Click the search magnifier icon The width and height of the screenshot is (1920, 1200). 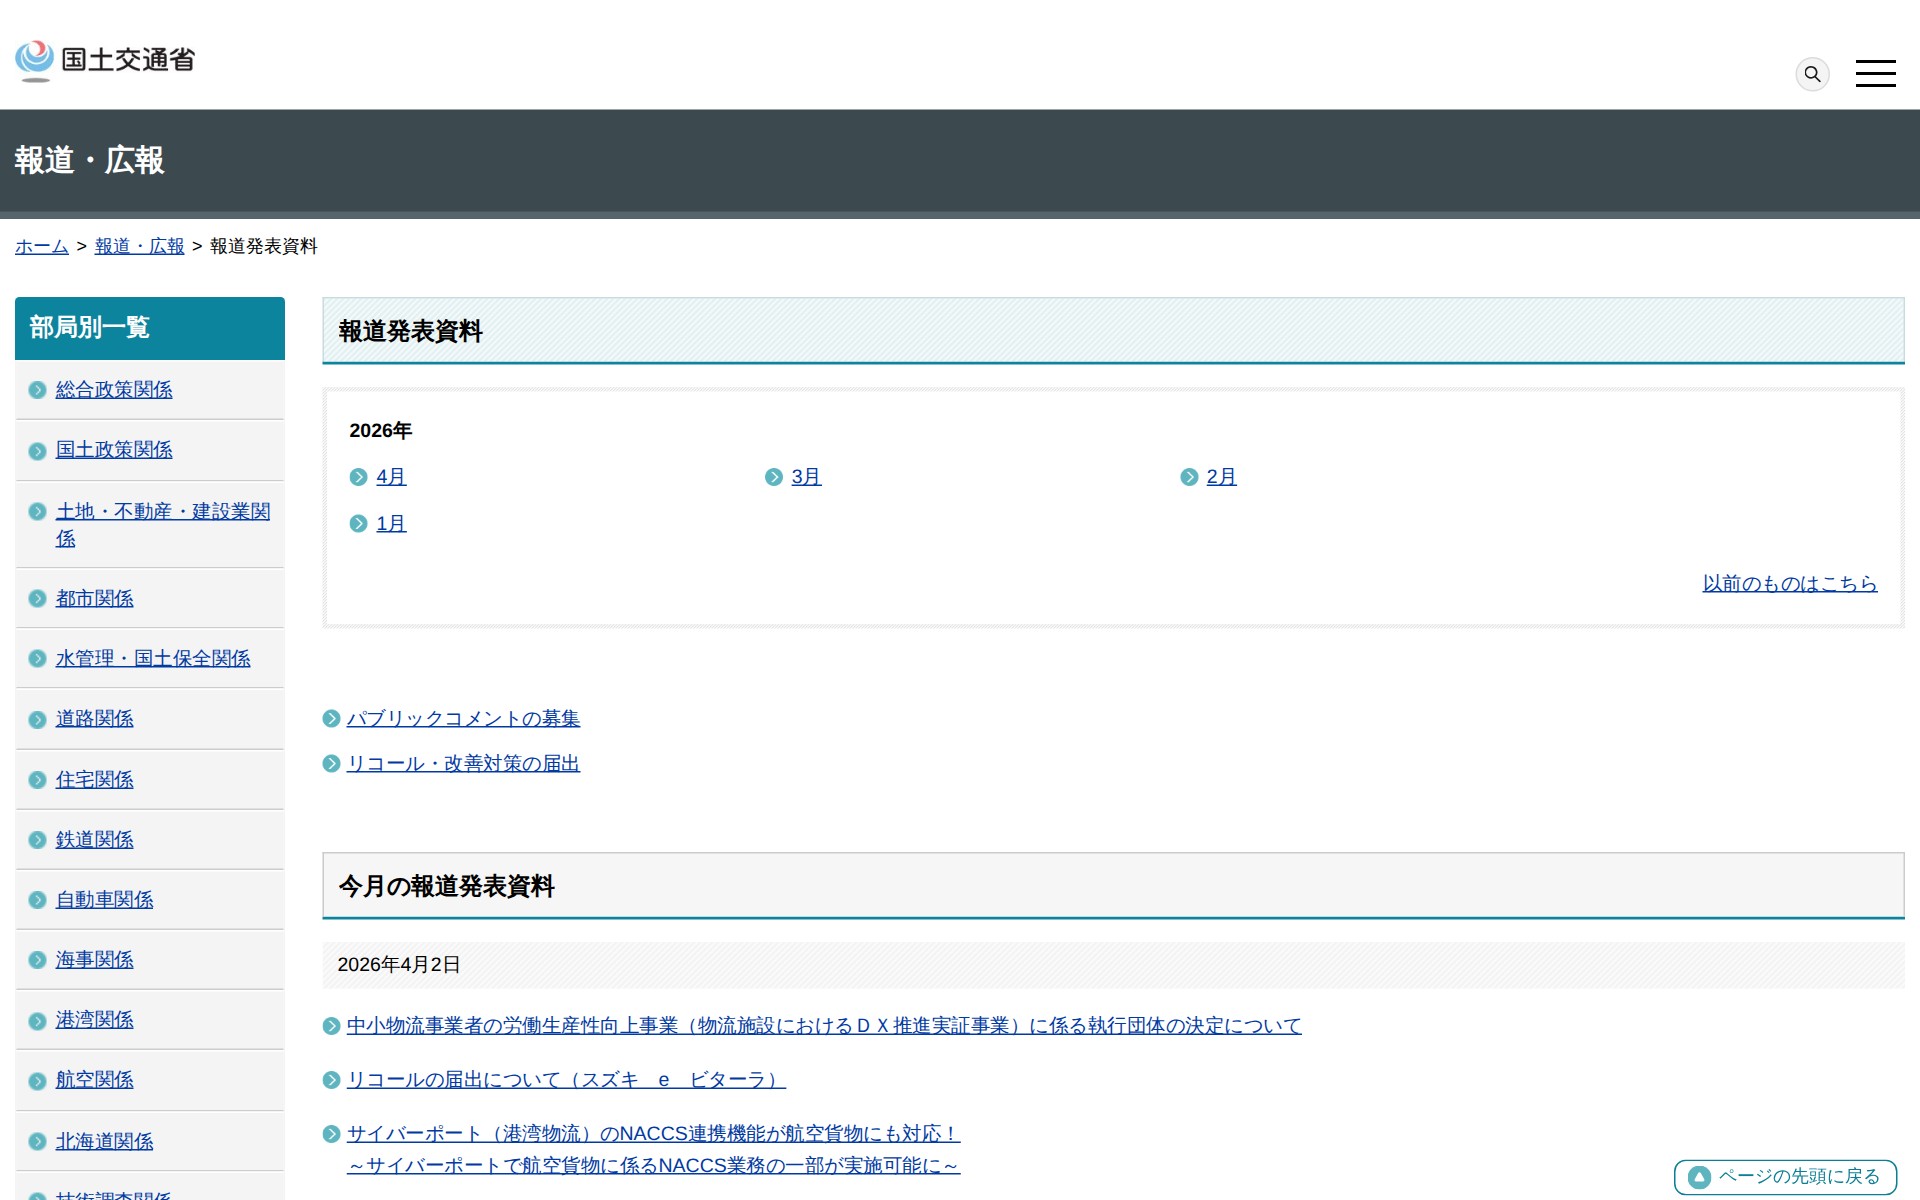[x=1812, y=74]
